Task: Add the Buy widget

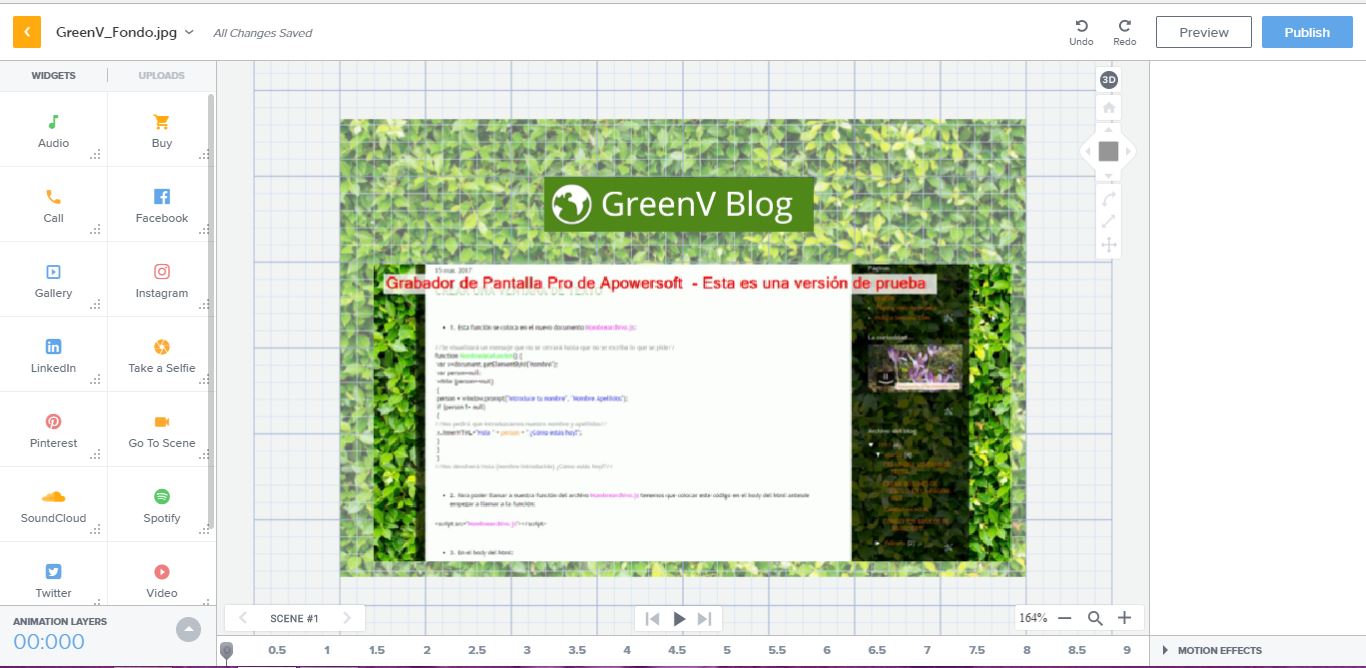Action: pyautogui.click(x=161, y=130)
